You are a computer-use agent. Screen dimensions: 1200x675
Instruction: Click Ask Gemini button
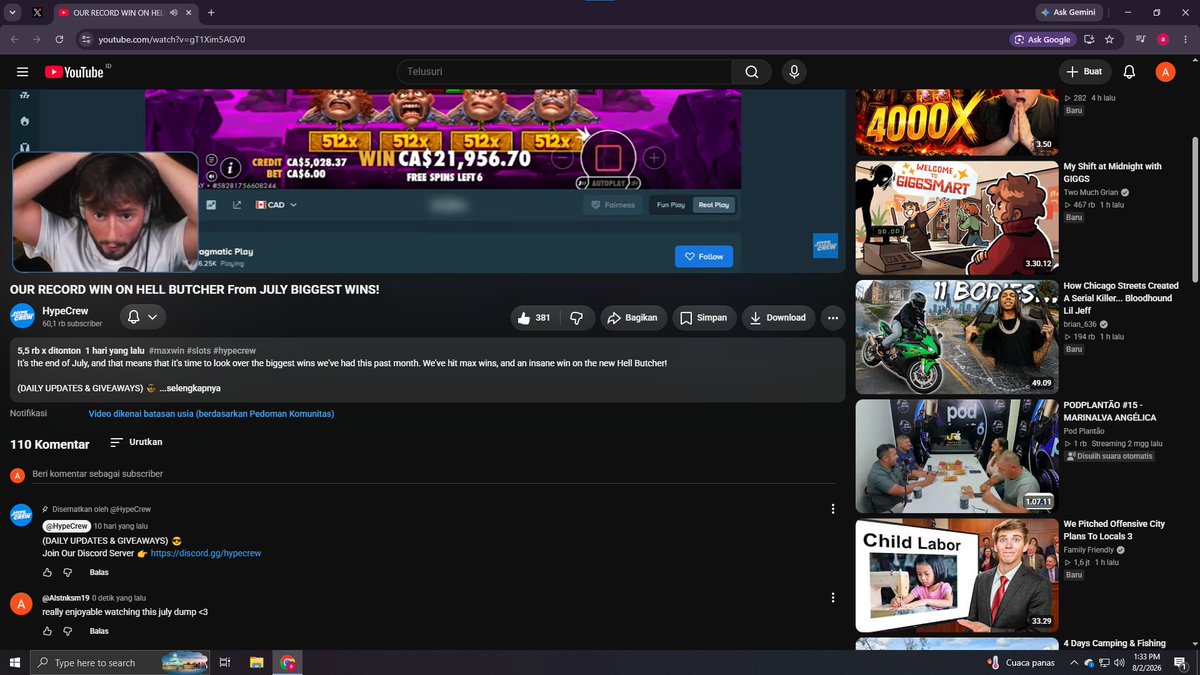[x=1069, y=13]
